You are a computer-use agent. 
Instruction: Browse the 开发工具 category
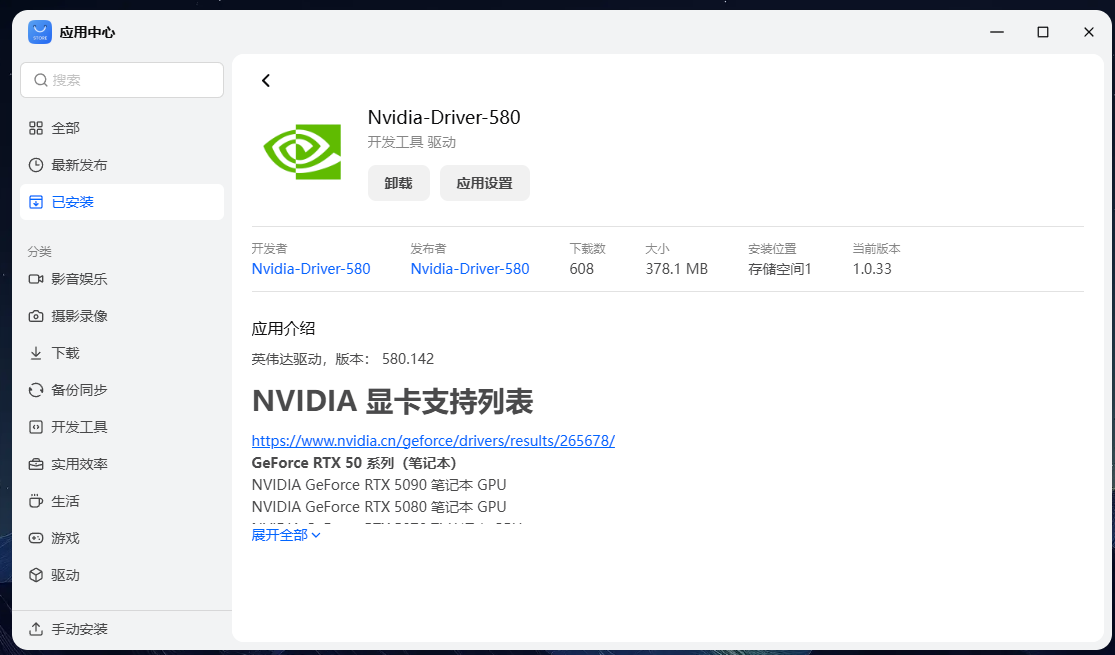click(x=122, y=427)
